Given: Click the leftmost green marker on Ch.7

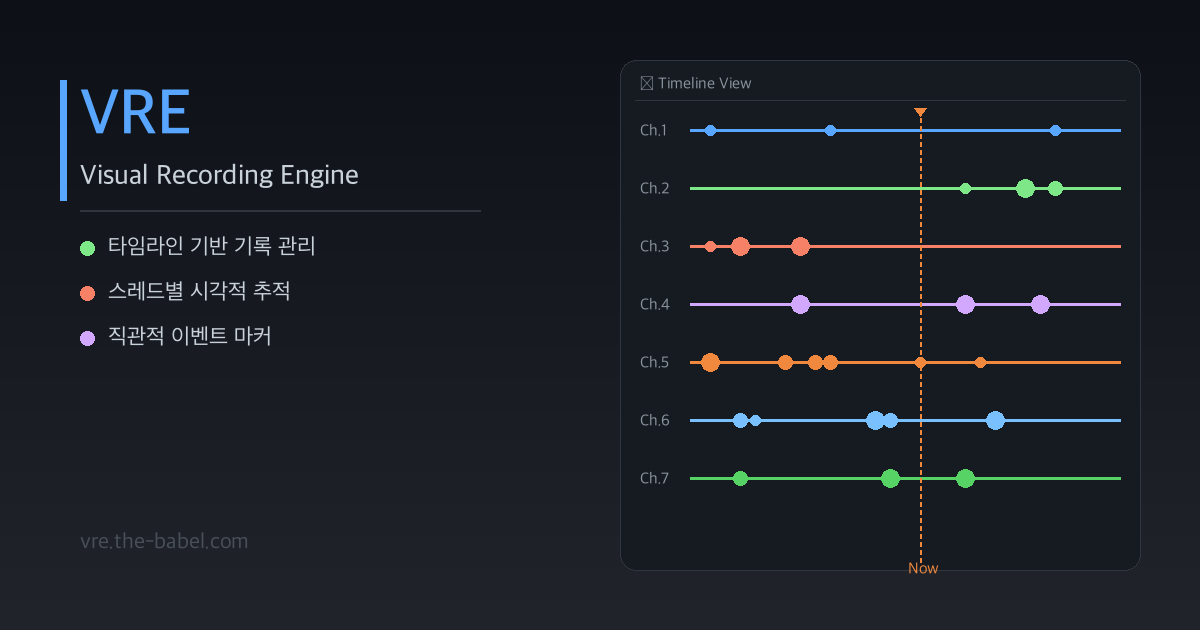Looking at the screenshot, I should [740, 478].
